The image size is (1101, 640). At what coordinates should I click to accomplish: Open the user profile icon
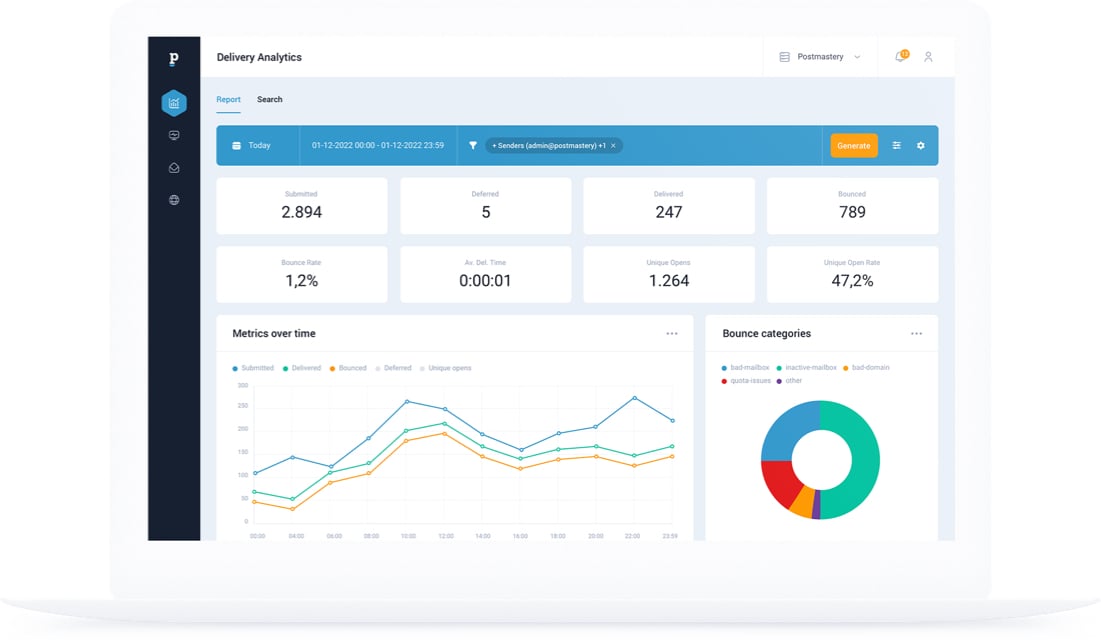928,57
